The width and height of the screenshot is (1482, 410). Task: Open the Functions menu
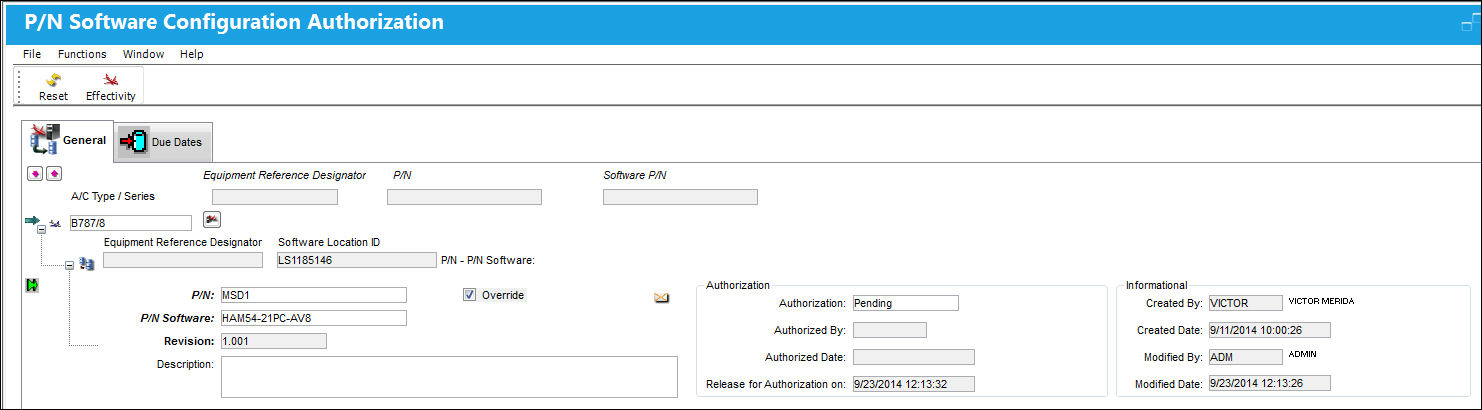click(82, 54)
